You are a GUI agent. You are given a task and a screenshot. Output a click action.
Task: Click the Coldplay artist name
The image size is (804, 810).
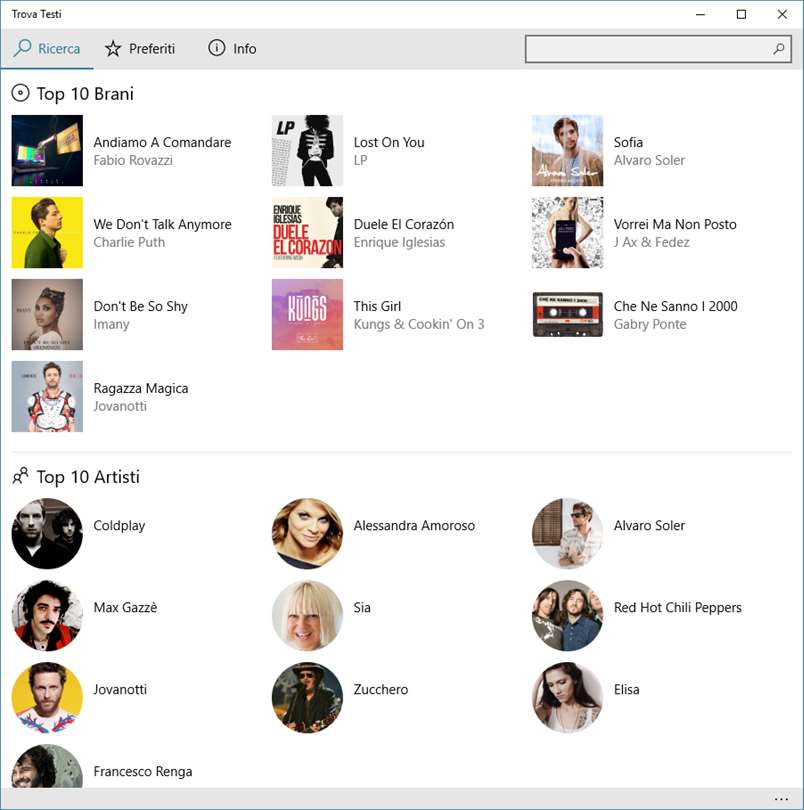tap(119, 526)
